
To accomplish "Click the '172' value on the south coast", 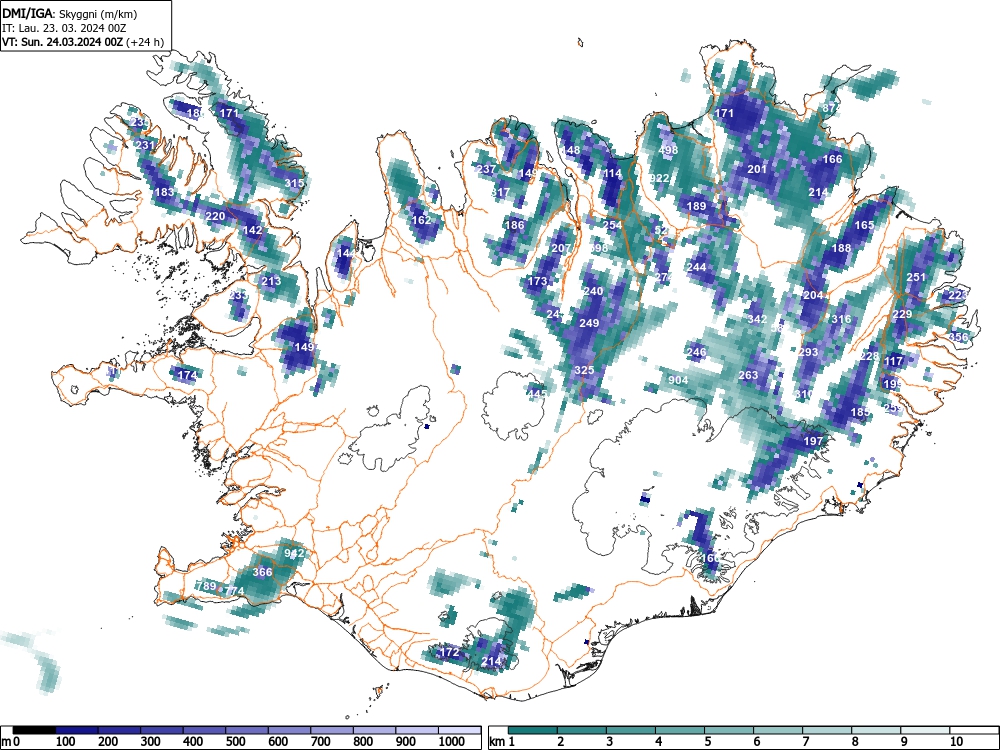I will pos(450,652).
